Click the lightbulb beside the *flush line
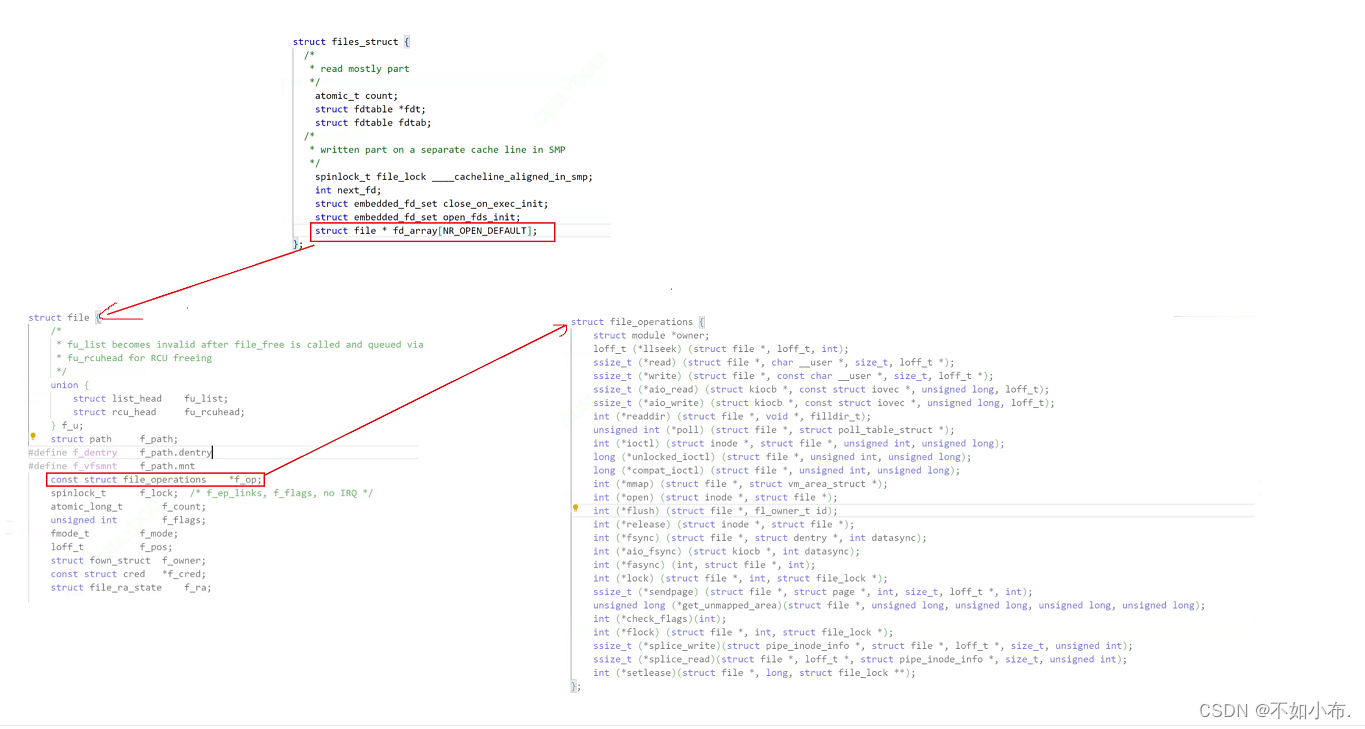 click(x=575, y=508)
